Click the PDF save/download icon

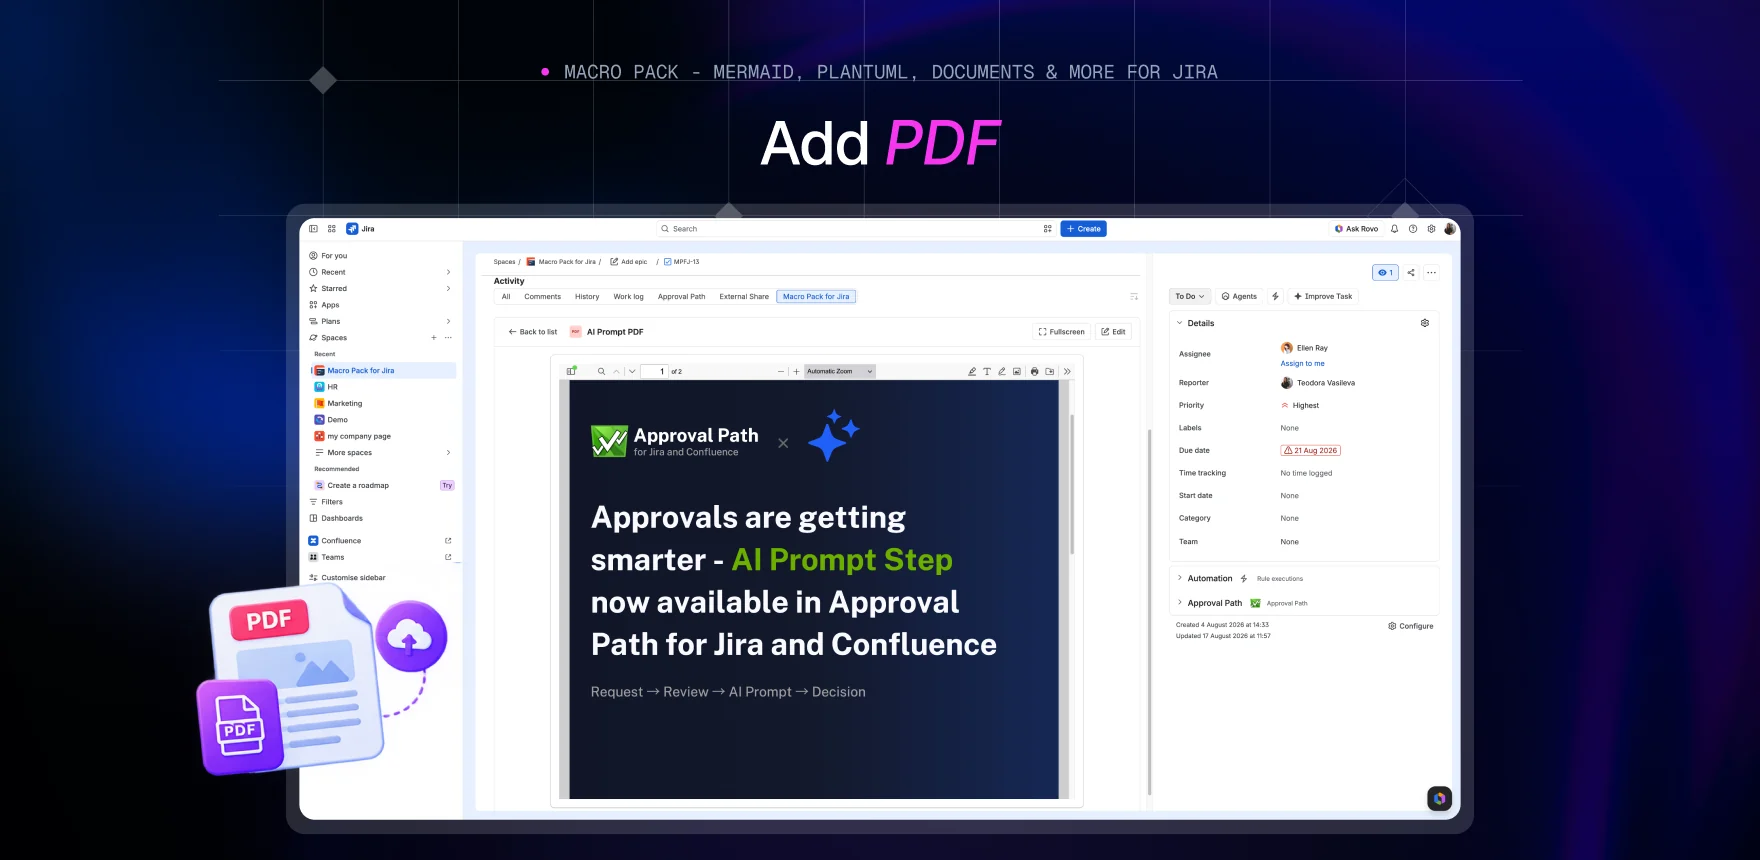(1050, 371)
